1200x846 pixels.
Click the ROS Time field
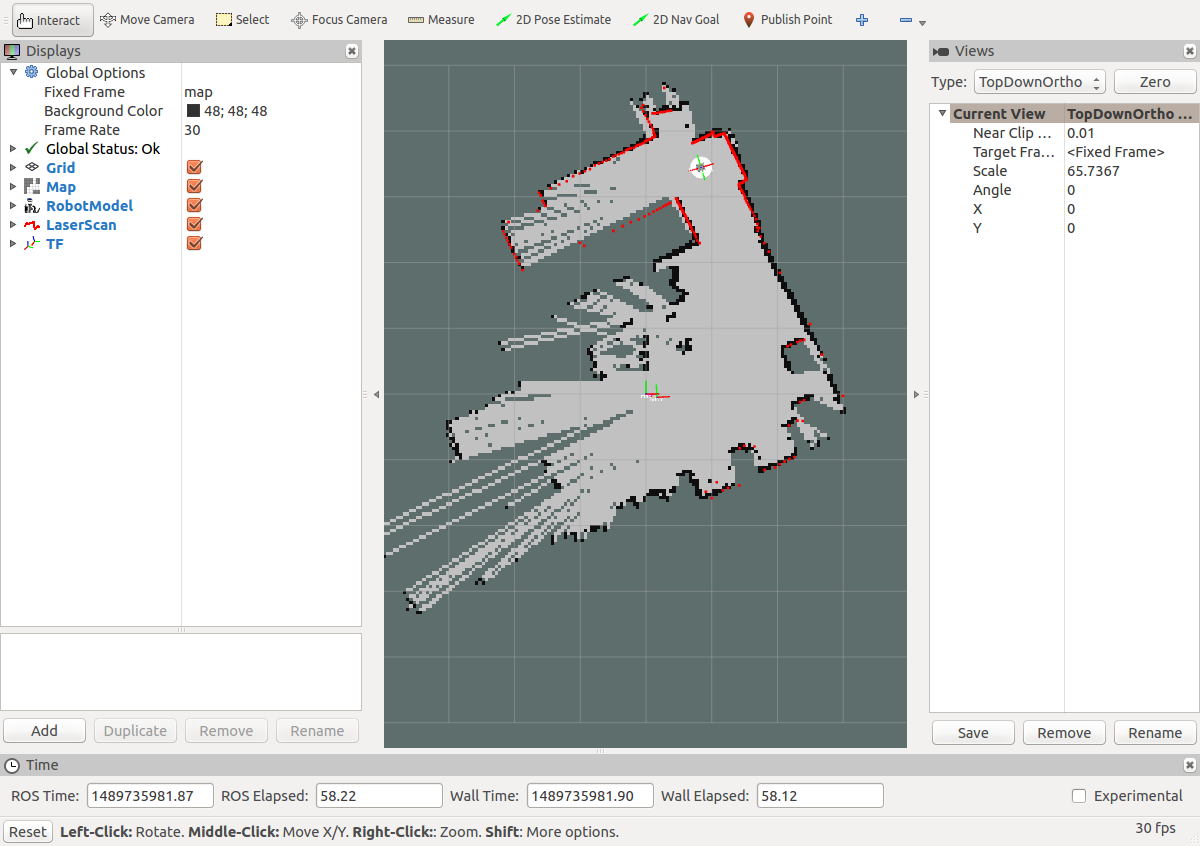[150, 796]
